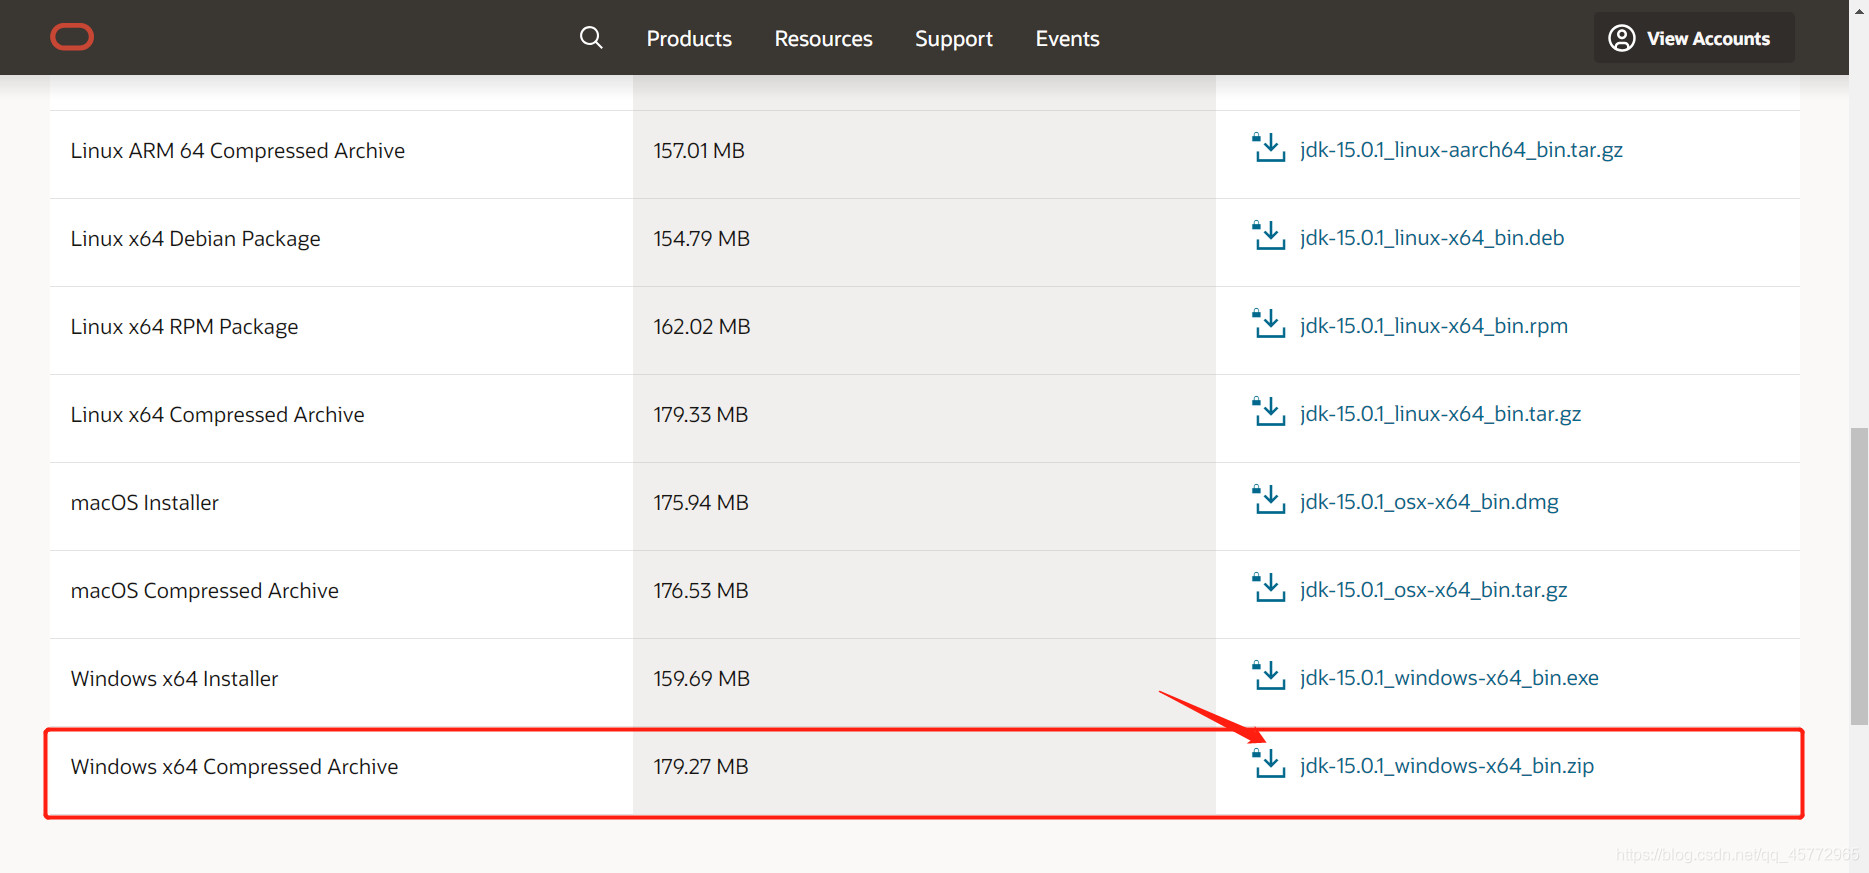Click the Oracle logo icon

72,37
